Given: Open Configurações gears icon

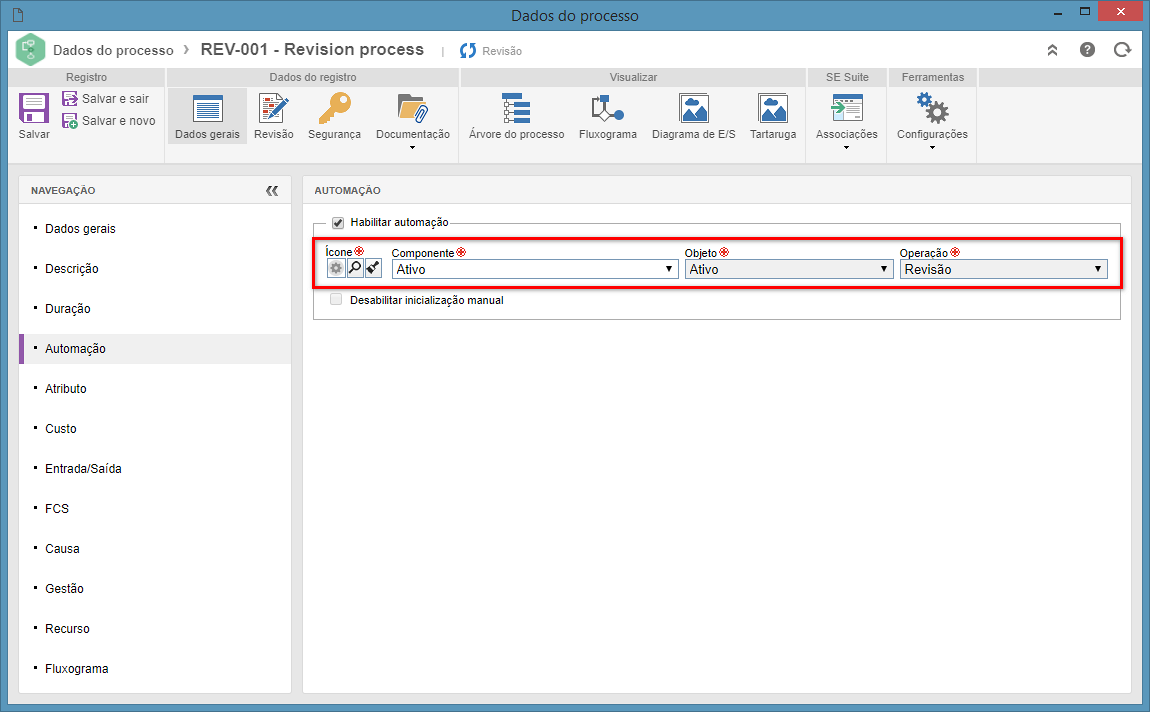Looking at the screenshot, I should click(932, 108).
